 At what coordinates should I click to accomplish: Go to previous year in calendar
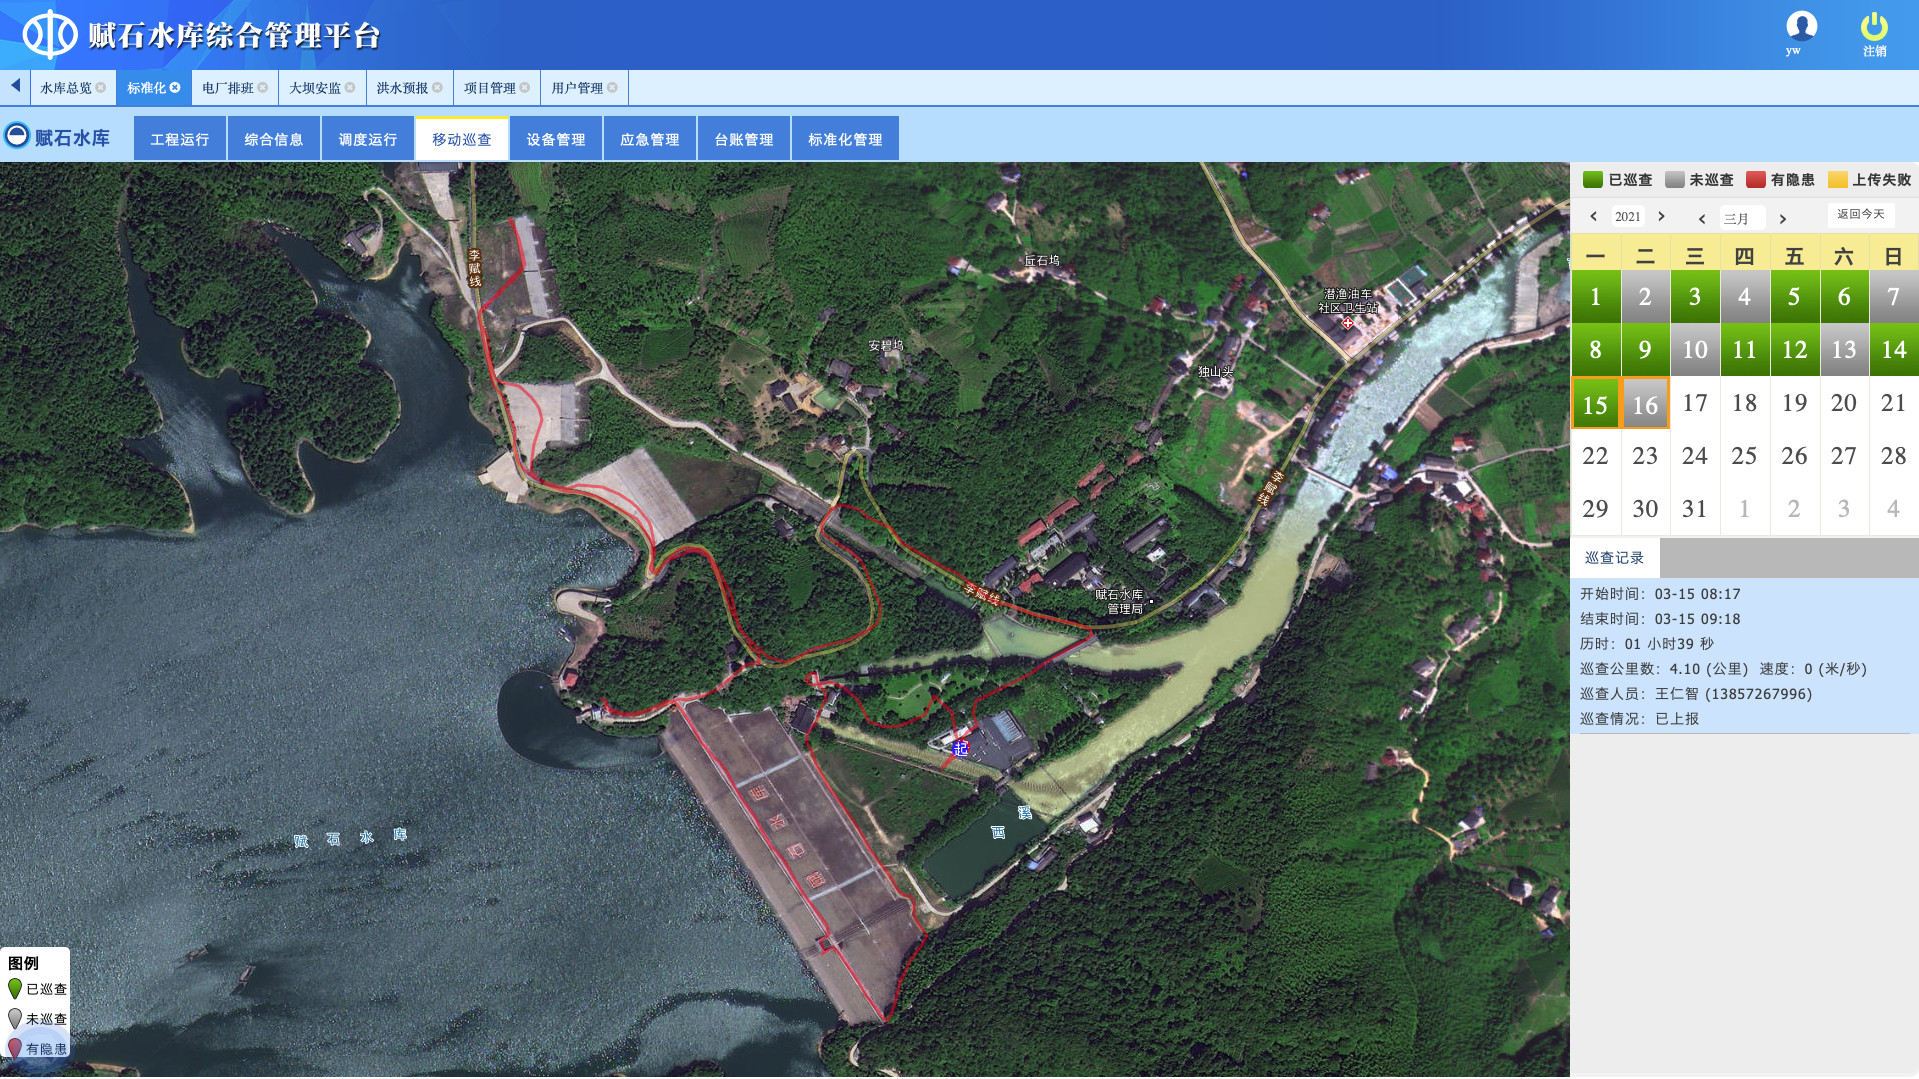[x=1593, y=217]
